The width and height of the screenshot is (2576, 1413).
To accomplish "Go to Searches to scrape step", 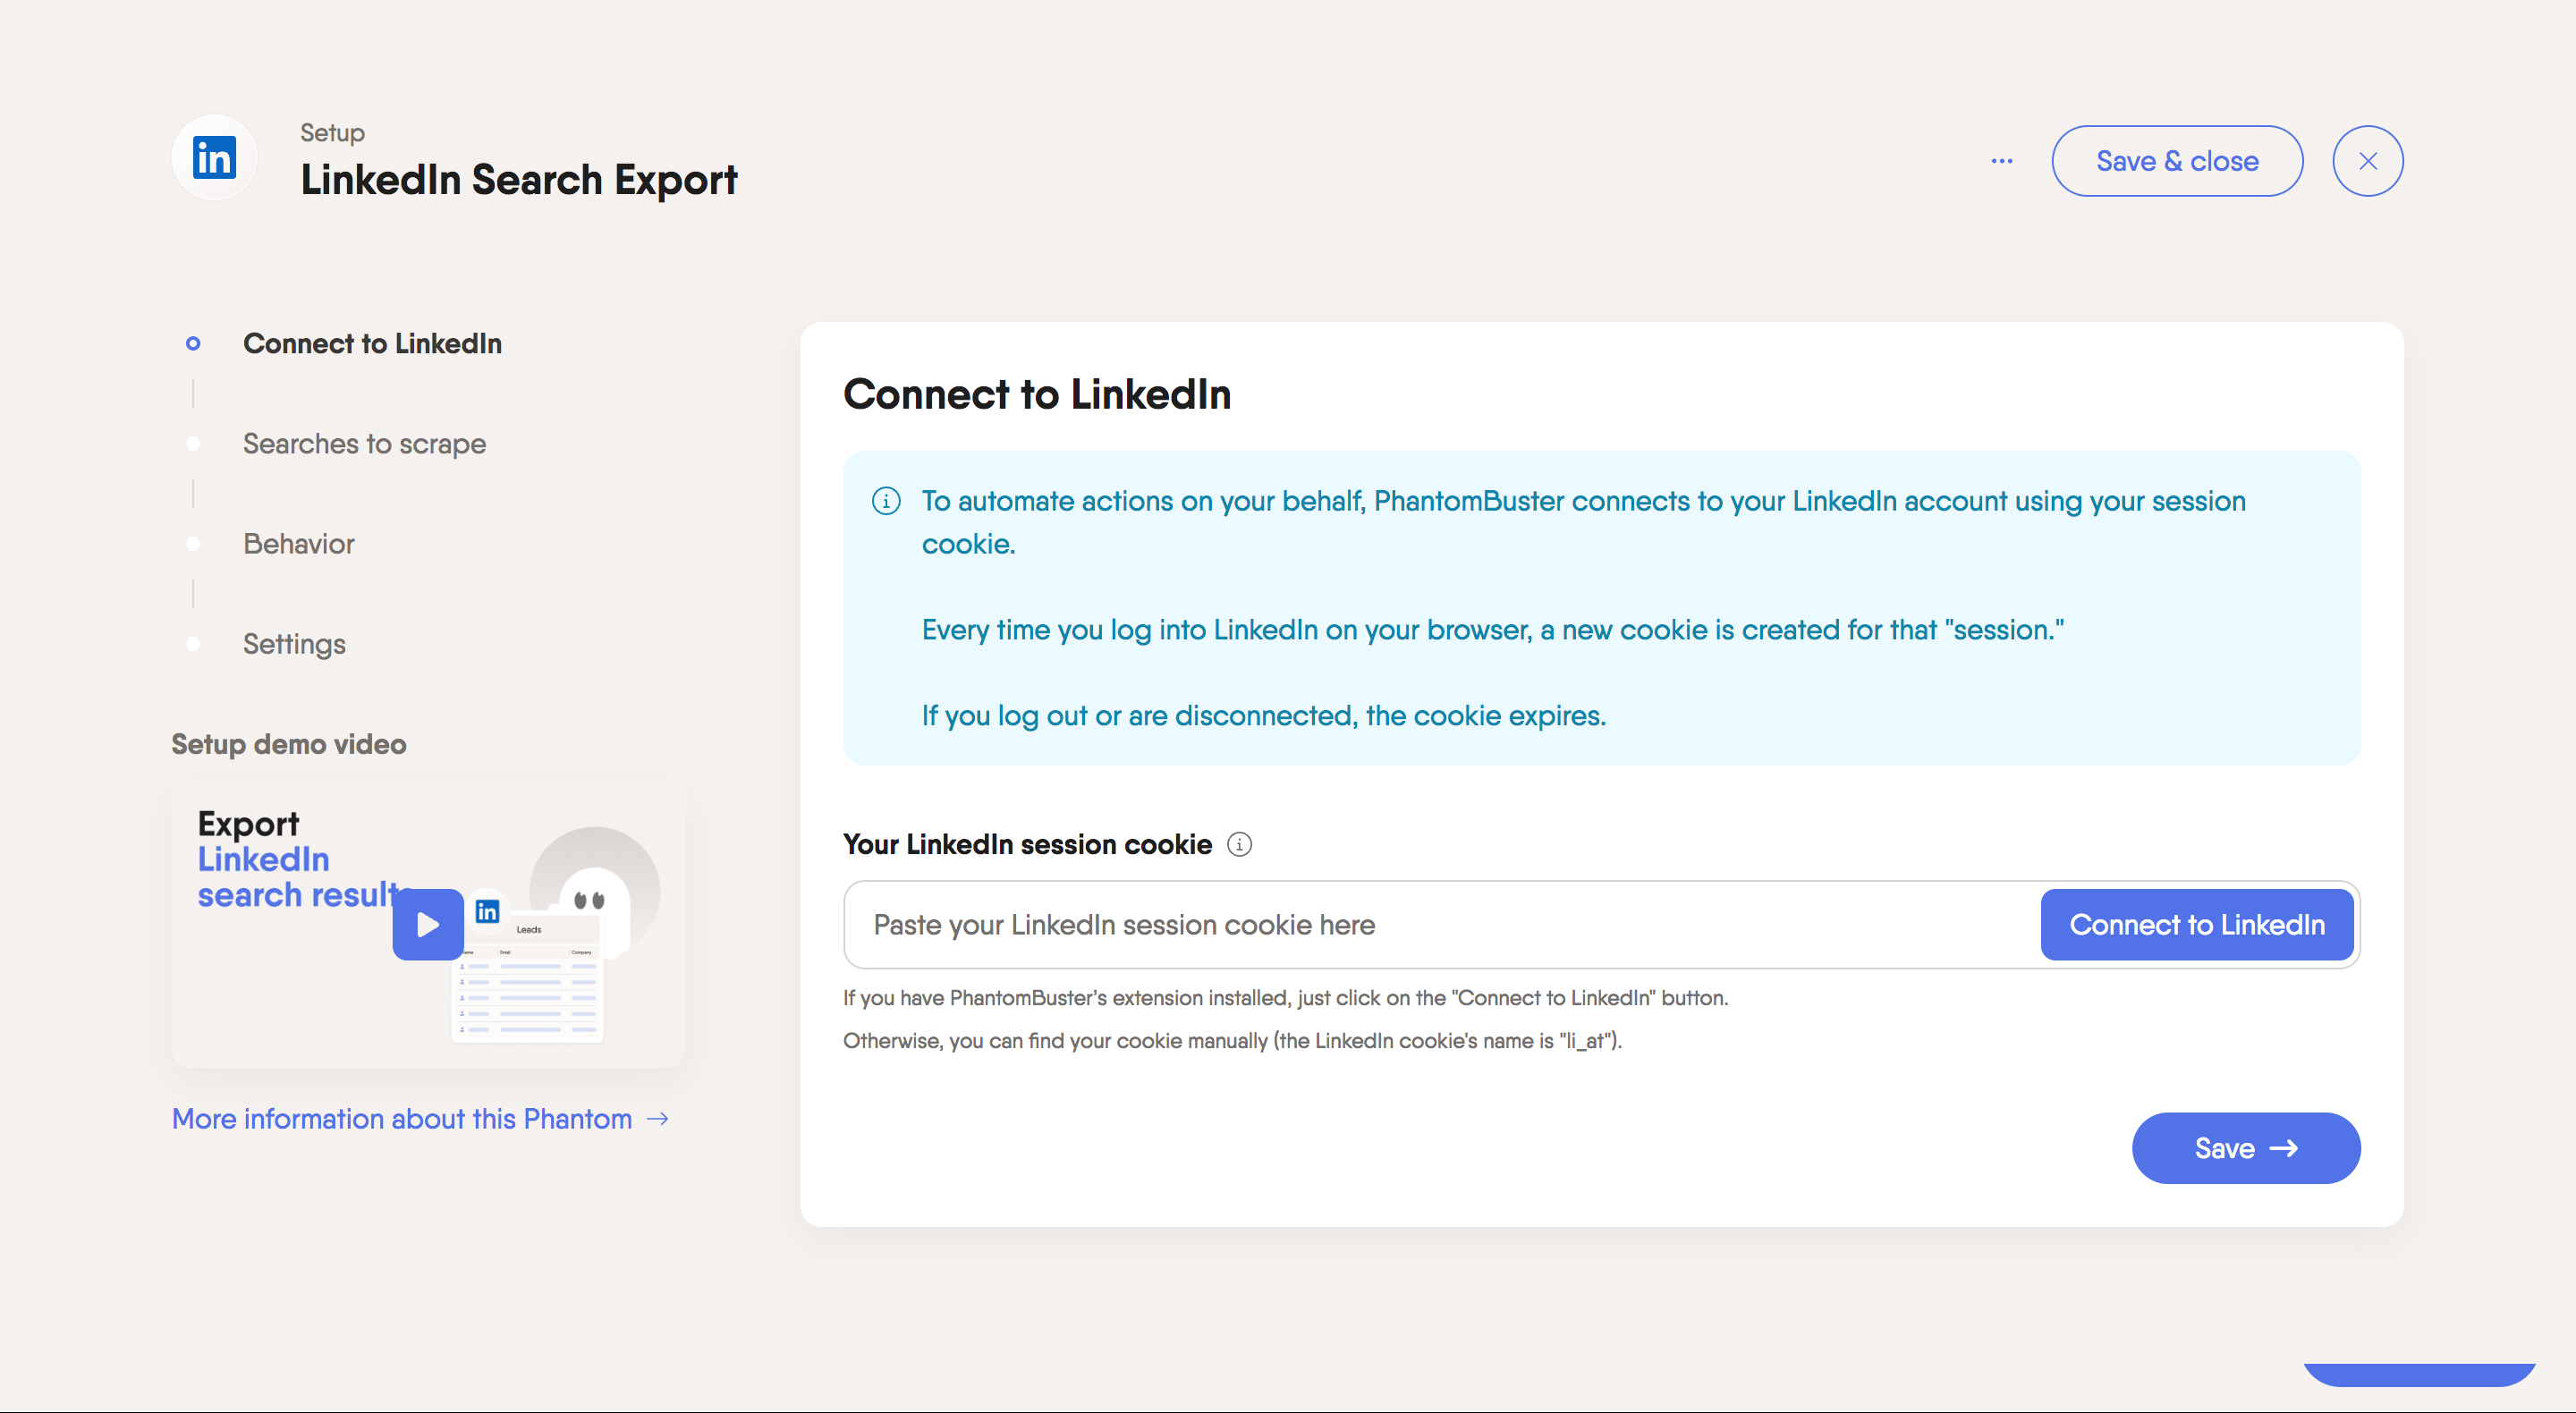I will point(364,443).
